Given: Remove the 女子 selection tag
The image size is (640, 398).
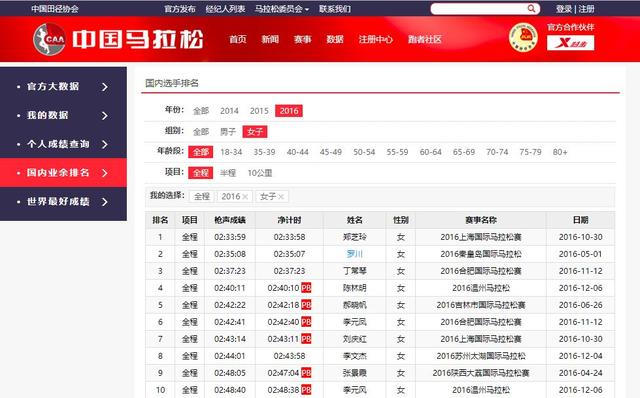Looking at the screenshot, I should pyautogui.click(x=281, y=197).
